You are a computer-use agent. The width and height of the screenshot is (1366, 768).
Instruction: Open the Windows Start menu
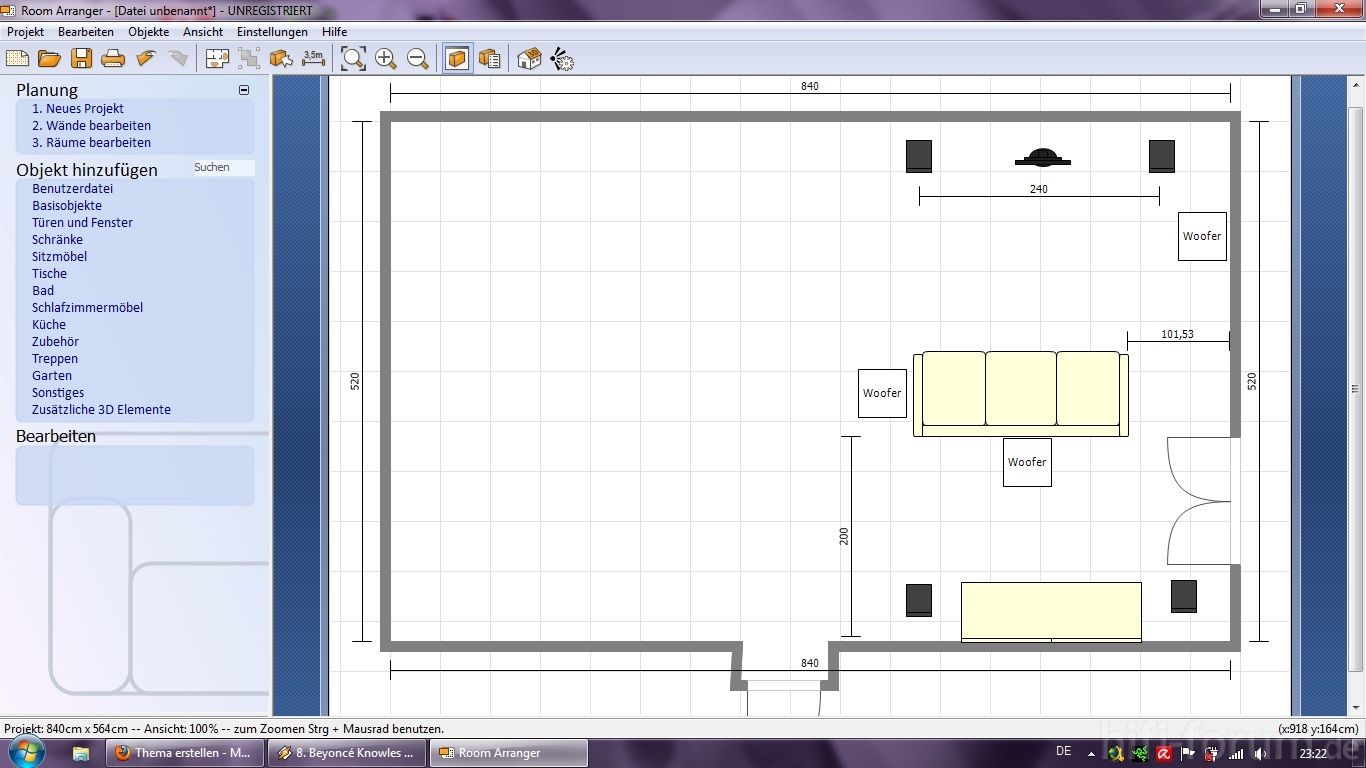[x=26, y=752]
